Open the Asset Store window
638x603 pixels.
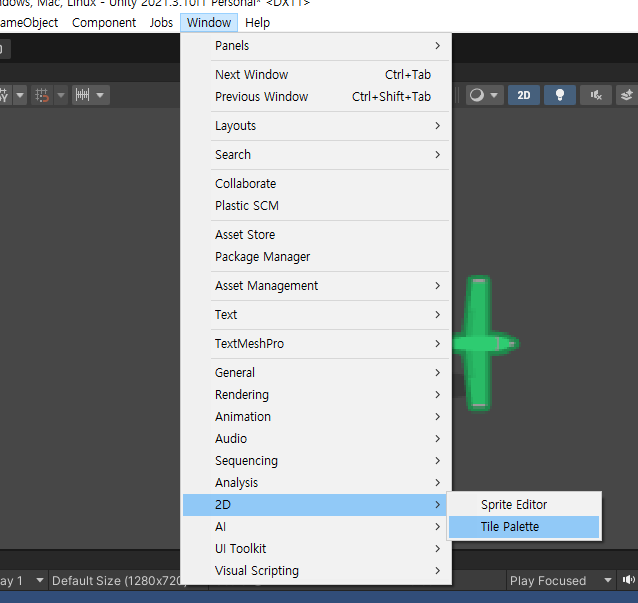pos(317,235)
